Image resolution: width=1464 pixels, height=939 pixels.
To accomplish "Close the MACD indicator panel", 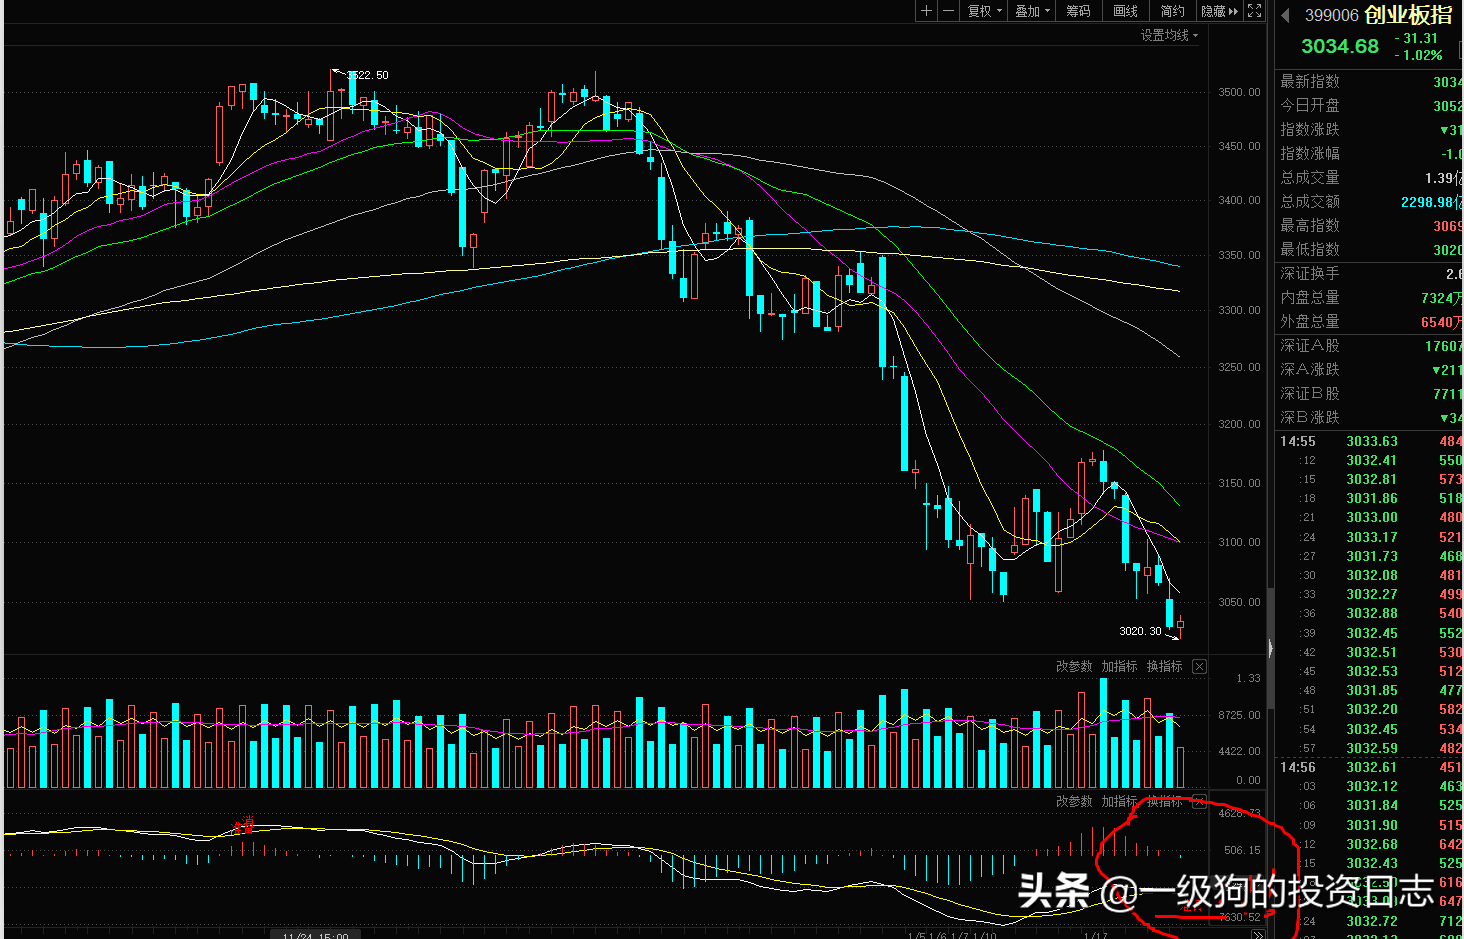I will point(1199,802).
